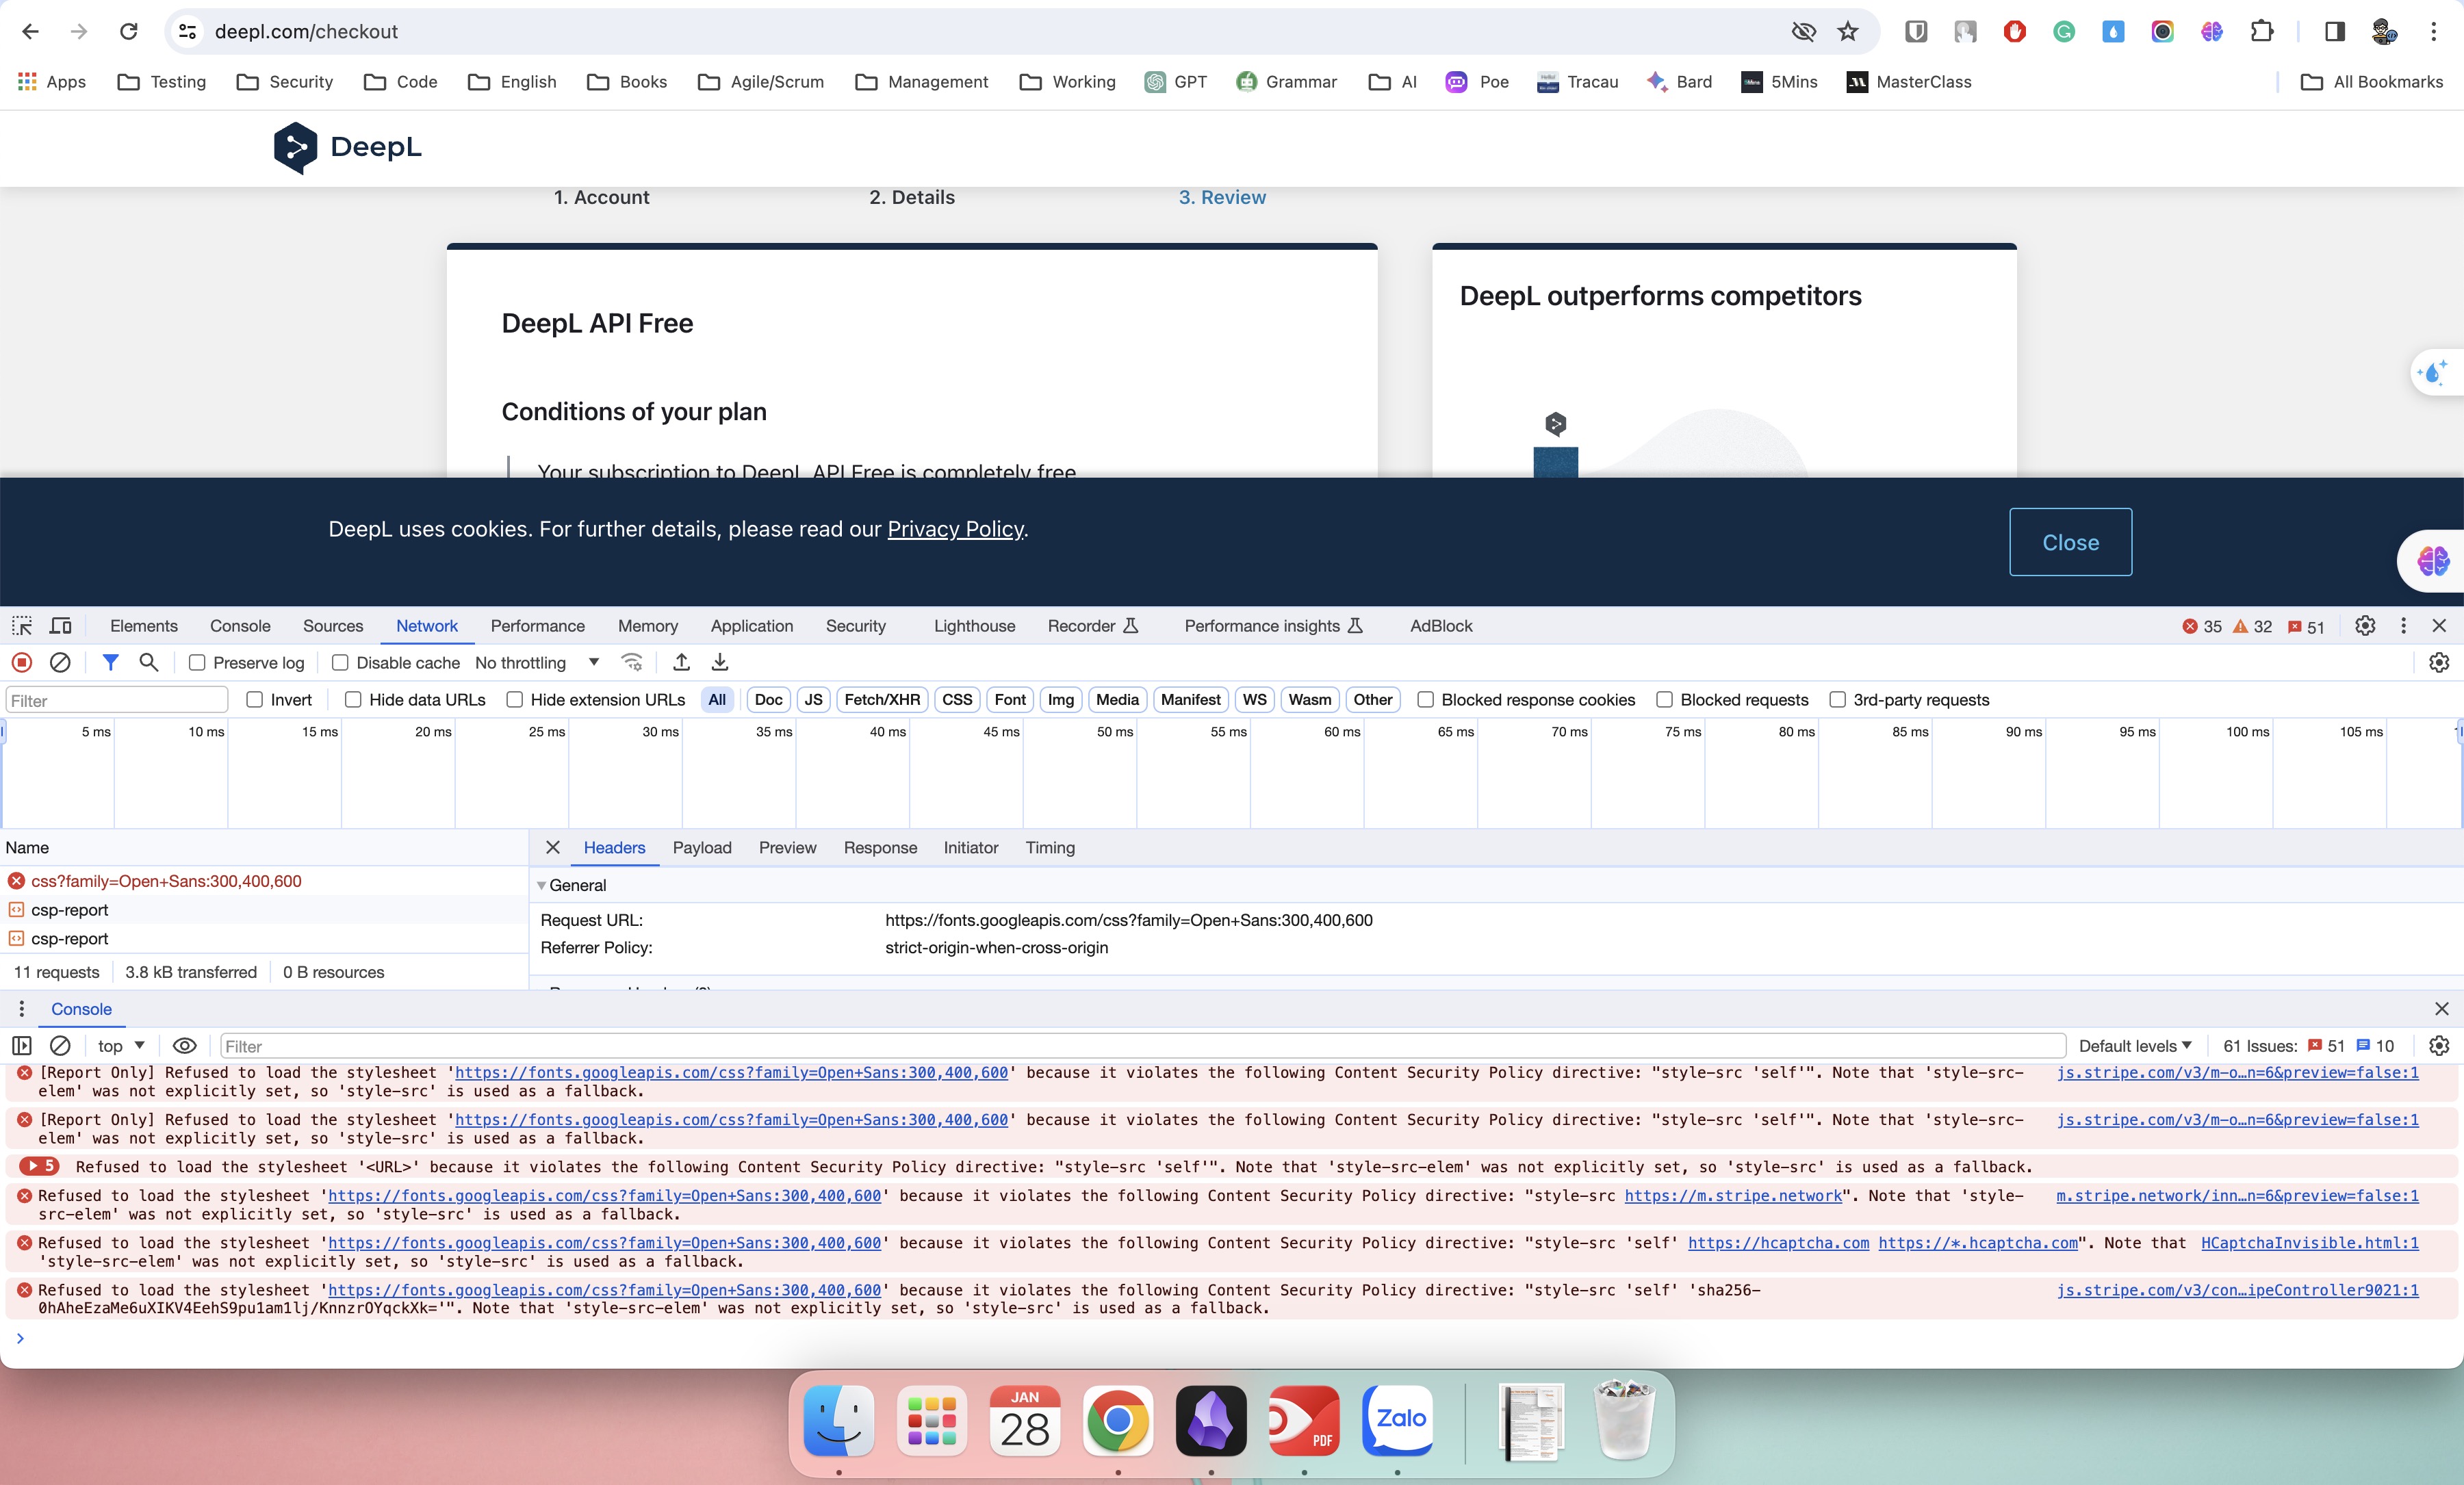Close the request details pane
This screenshot has height=1485, width=2464.
[553, 848]
